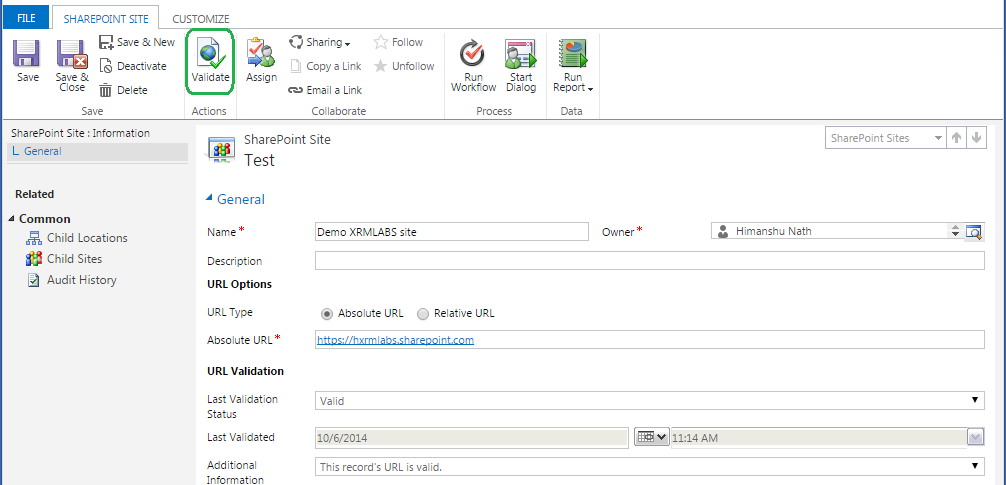Click the Start Dialog icon

click(521, 53)
